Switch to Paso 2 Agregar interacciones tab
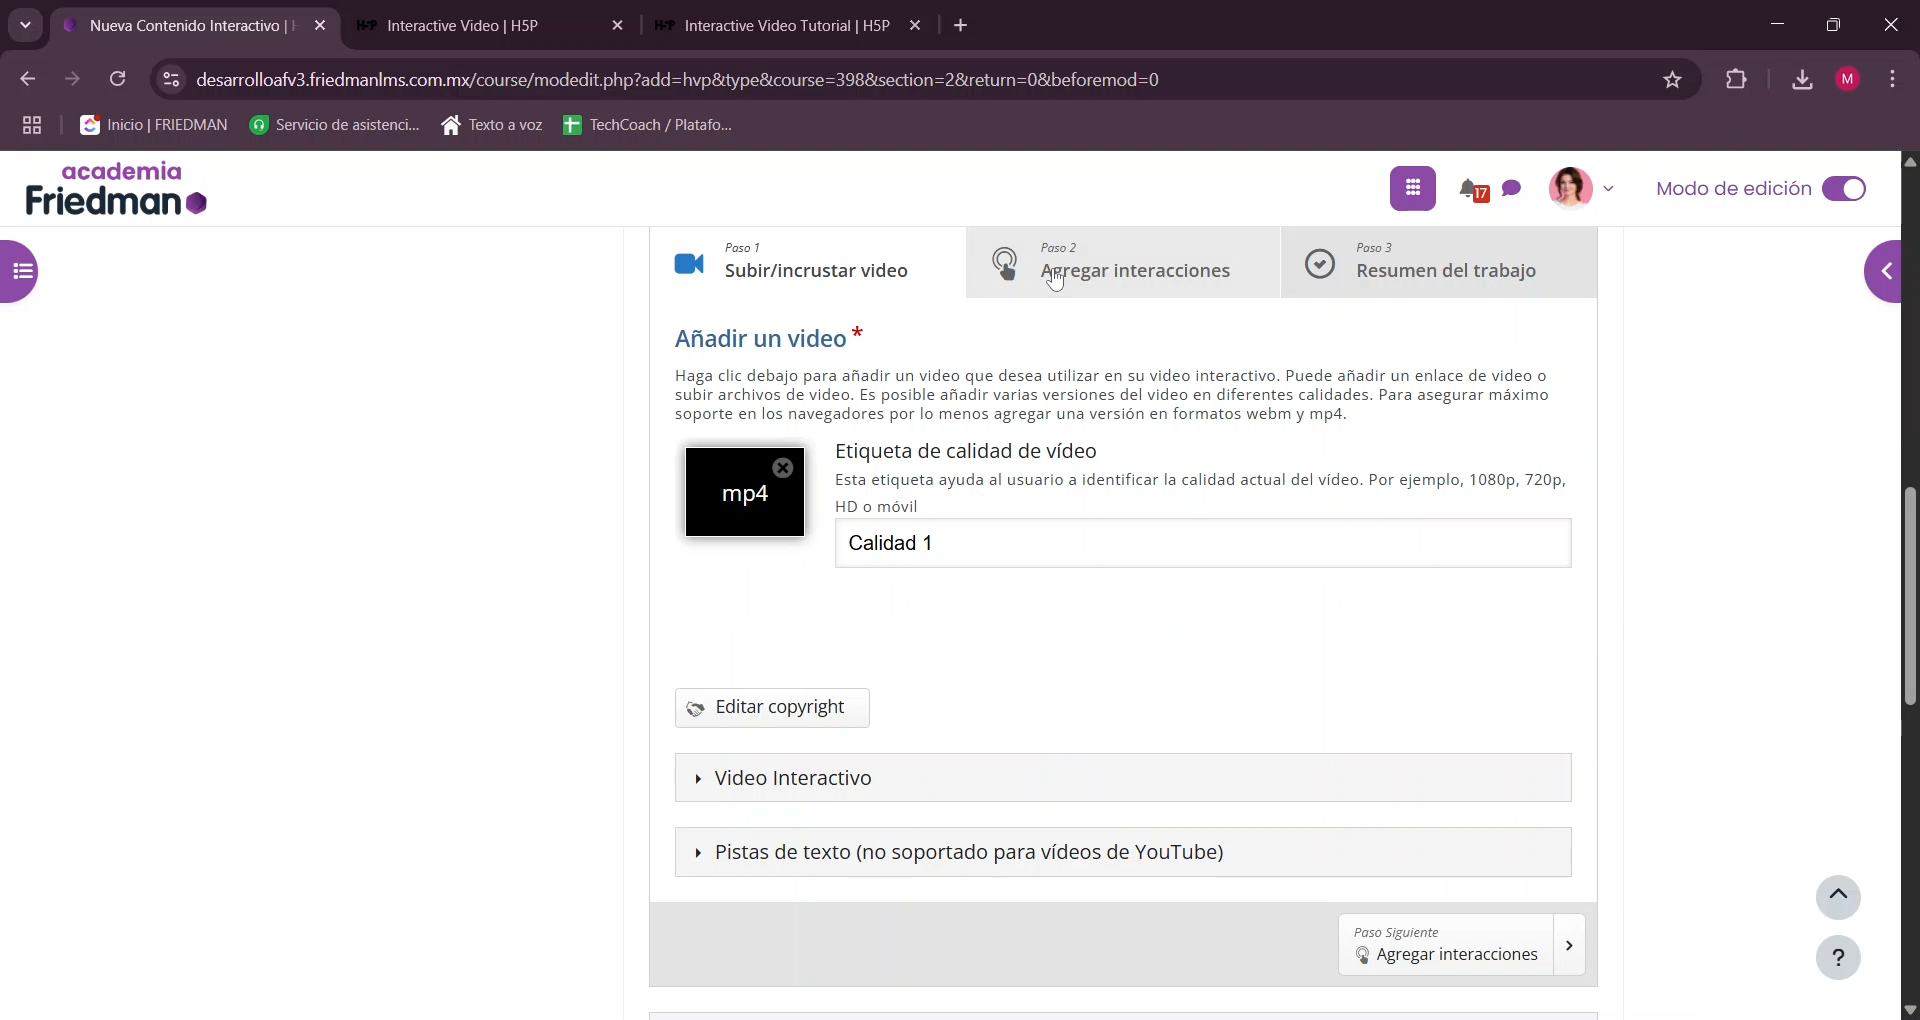 coord(1123,262)
